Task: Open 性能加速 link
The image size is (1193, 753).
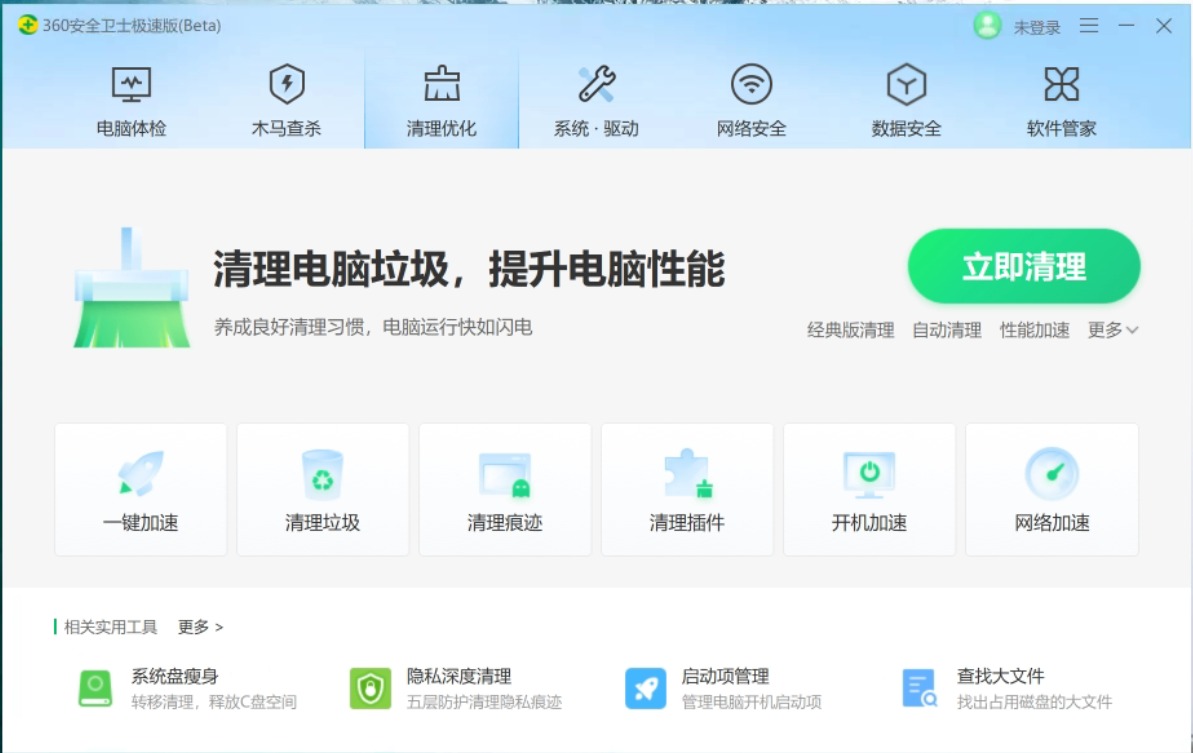Action: tap(1035, 329)
